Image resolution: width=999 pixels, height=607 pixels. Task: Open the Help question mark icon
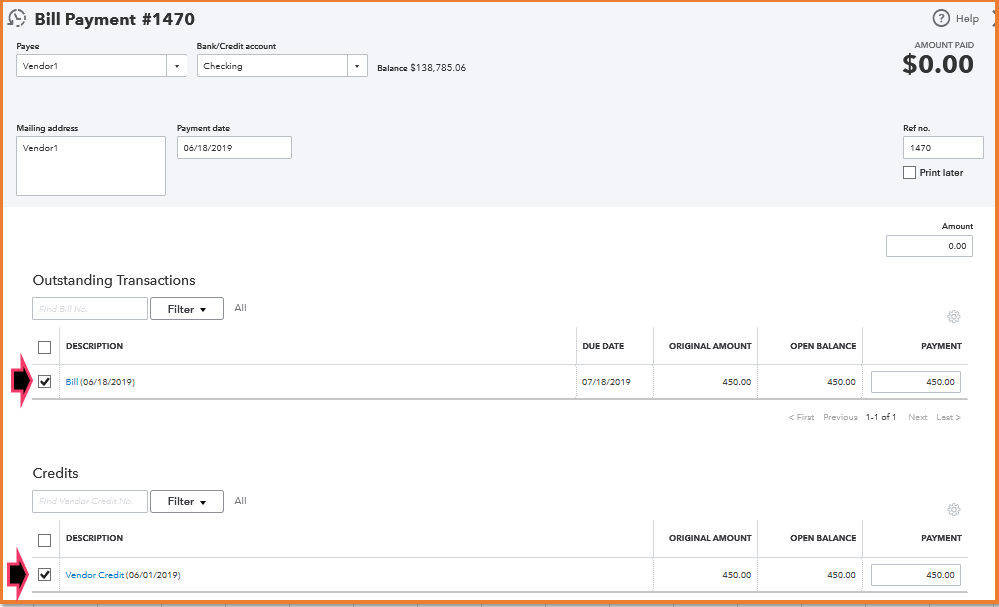pyautogui.click(x=941, y=18)
